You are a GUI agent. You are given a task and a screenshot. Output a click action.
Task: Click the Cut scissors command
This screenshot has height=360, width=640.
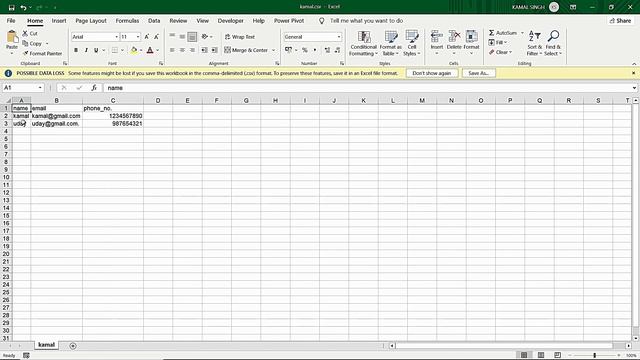(x=30, y=33)
